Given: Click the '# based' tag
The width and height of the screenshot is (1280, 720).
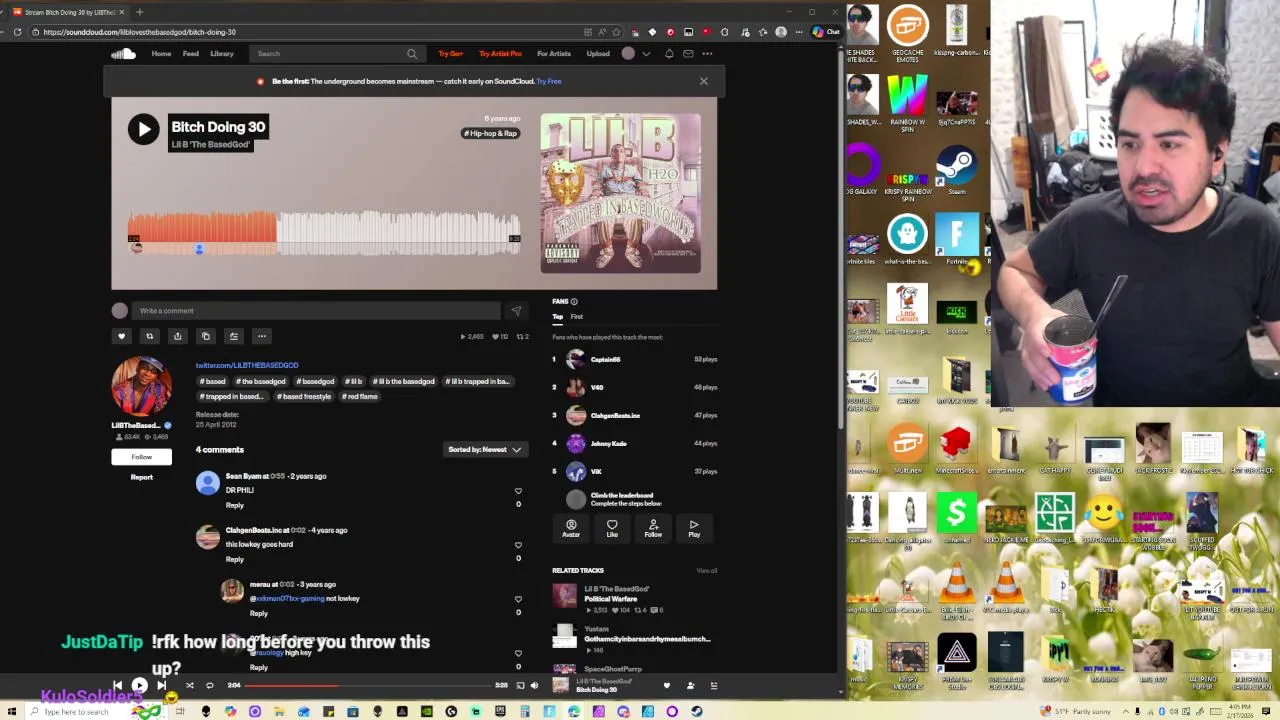Looking at the screenshot, I should coord(213,381).
